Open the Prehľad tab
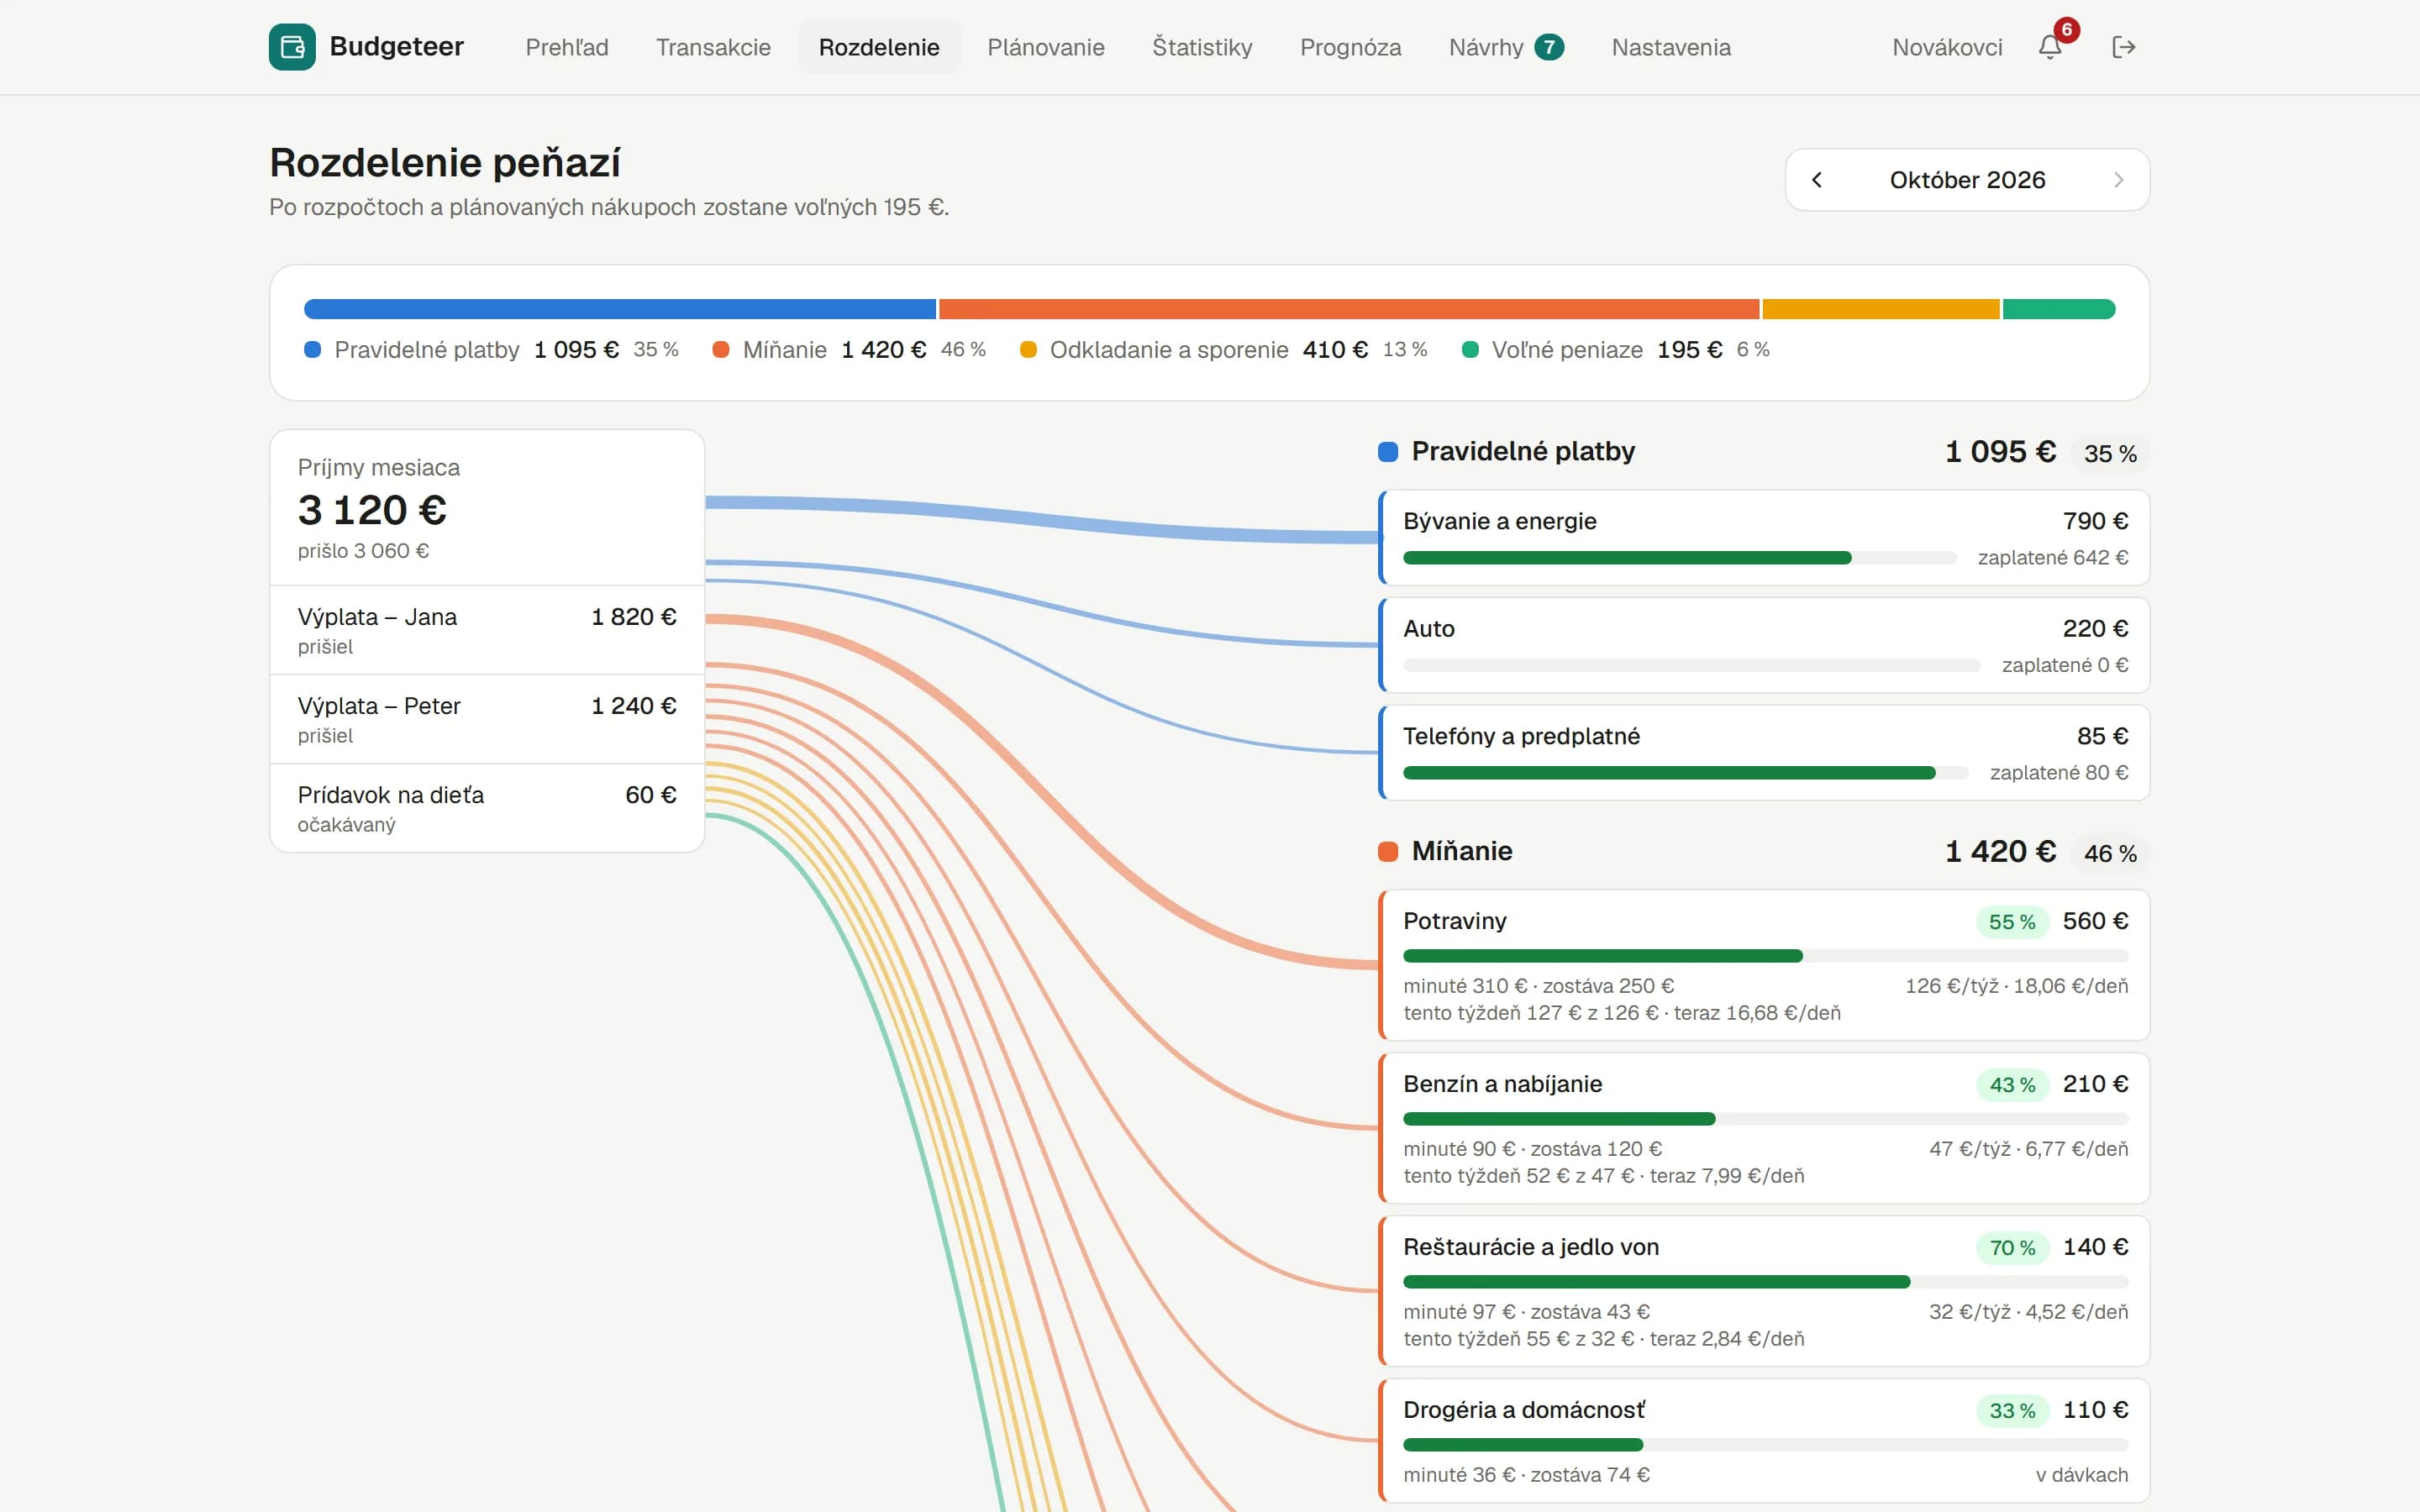 point(567,47)
